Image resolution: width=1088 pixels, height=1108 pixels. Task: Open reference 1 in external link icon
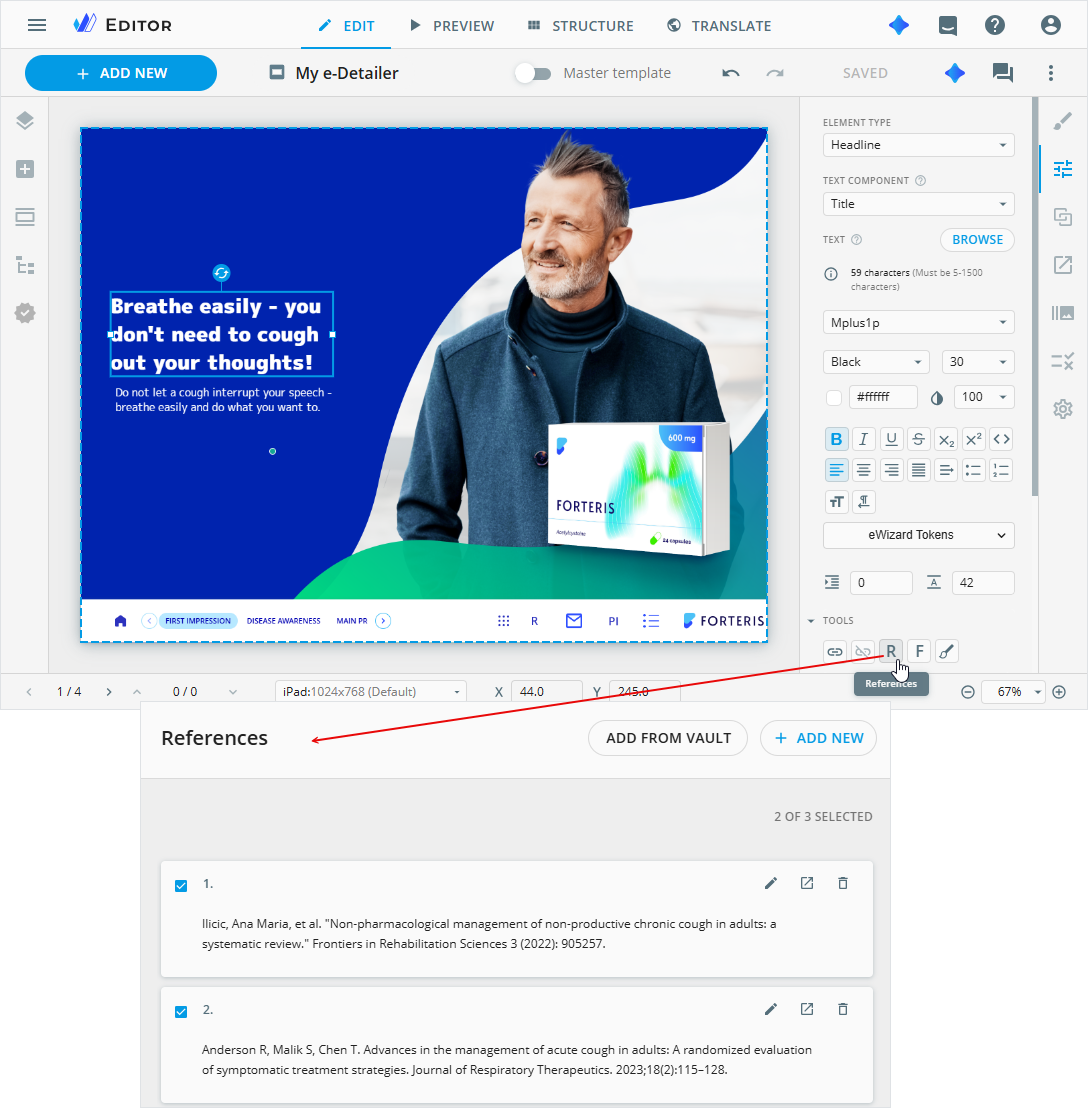(807, 883)
